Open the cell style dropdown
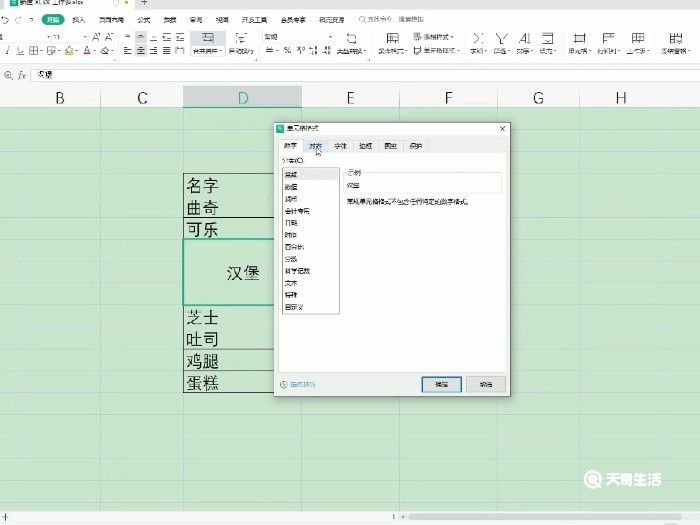This screenshot has width=700, height=525. [x=437, y=50]
